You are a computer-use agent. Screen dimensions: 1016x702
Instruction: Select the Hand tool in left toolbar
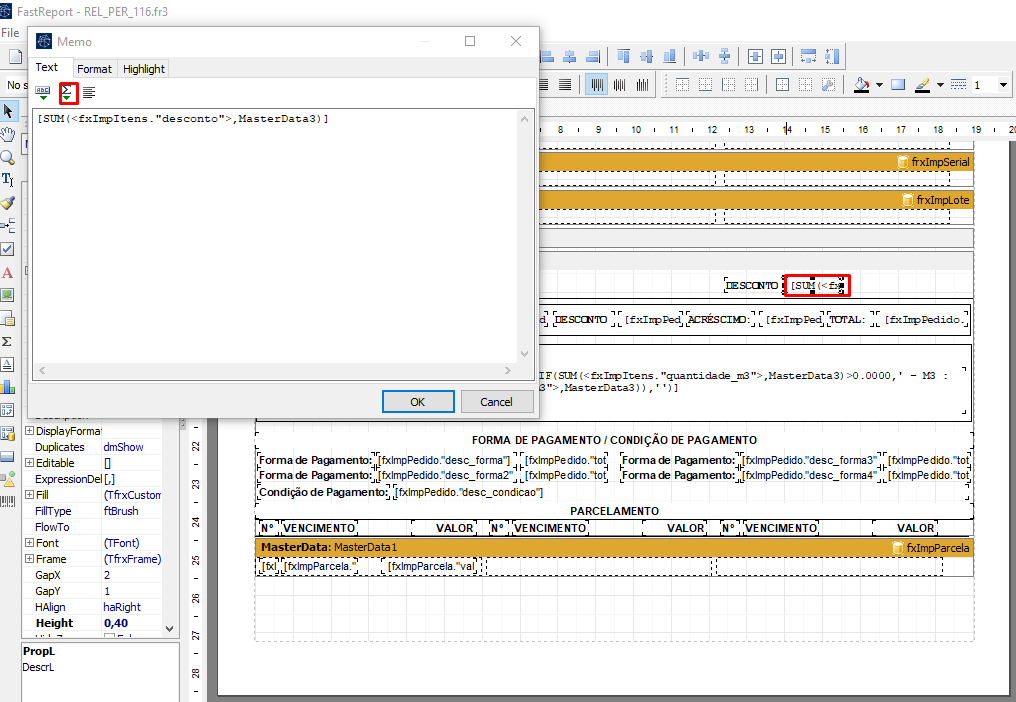pyautogui.click(x=8, y=134)
